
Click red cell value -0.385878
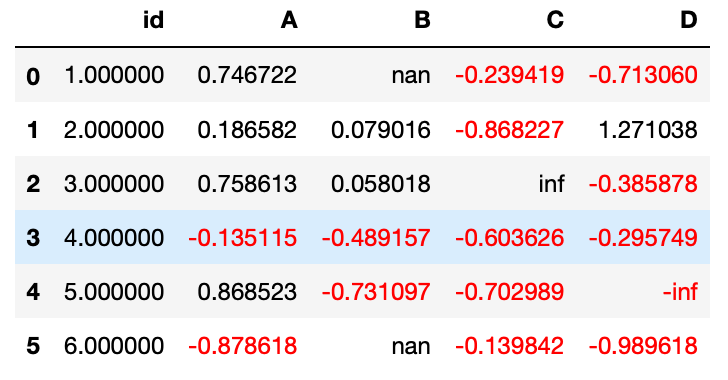643,183
